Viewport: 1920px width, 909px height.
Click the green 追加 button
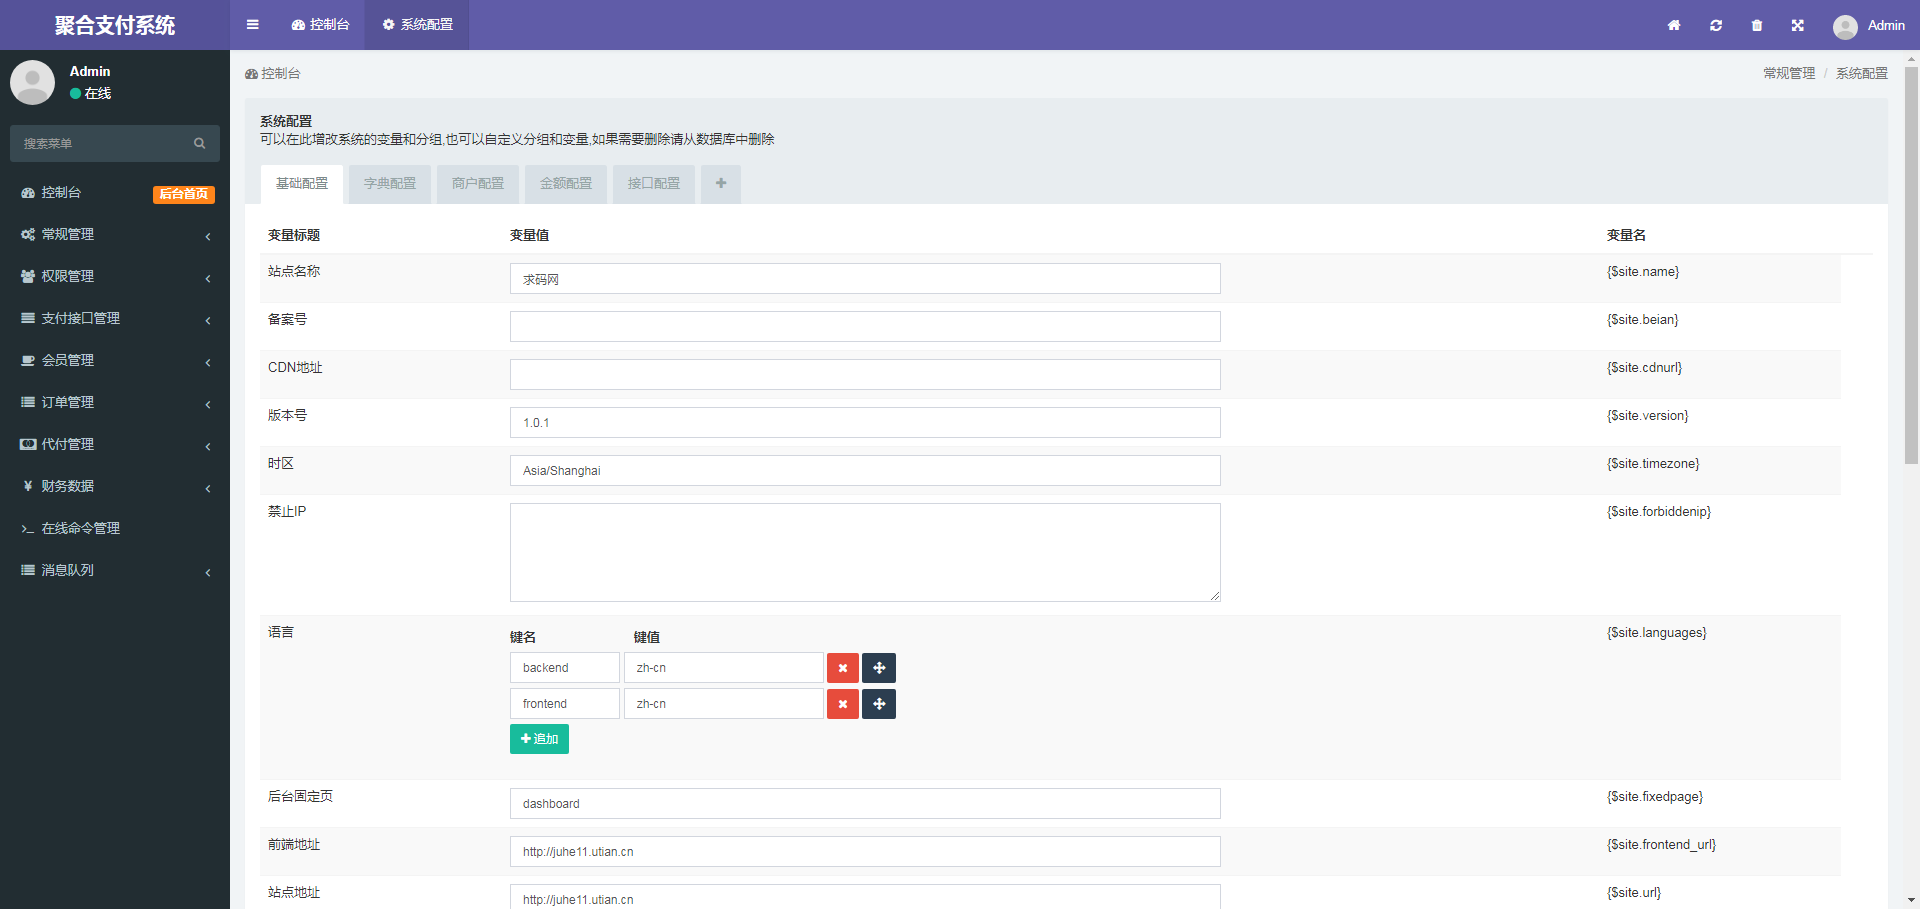[539, 739]
